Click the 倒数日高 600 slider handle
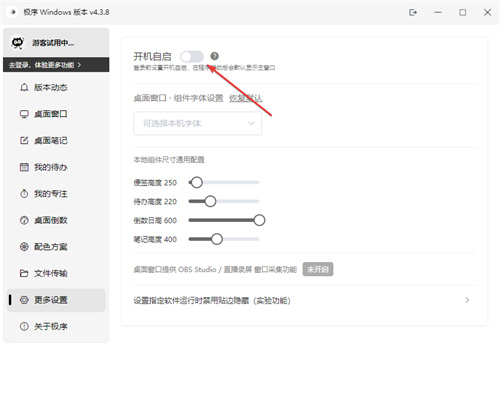 [x=259, y=220]
